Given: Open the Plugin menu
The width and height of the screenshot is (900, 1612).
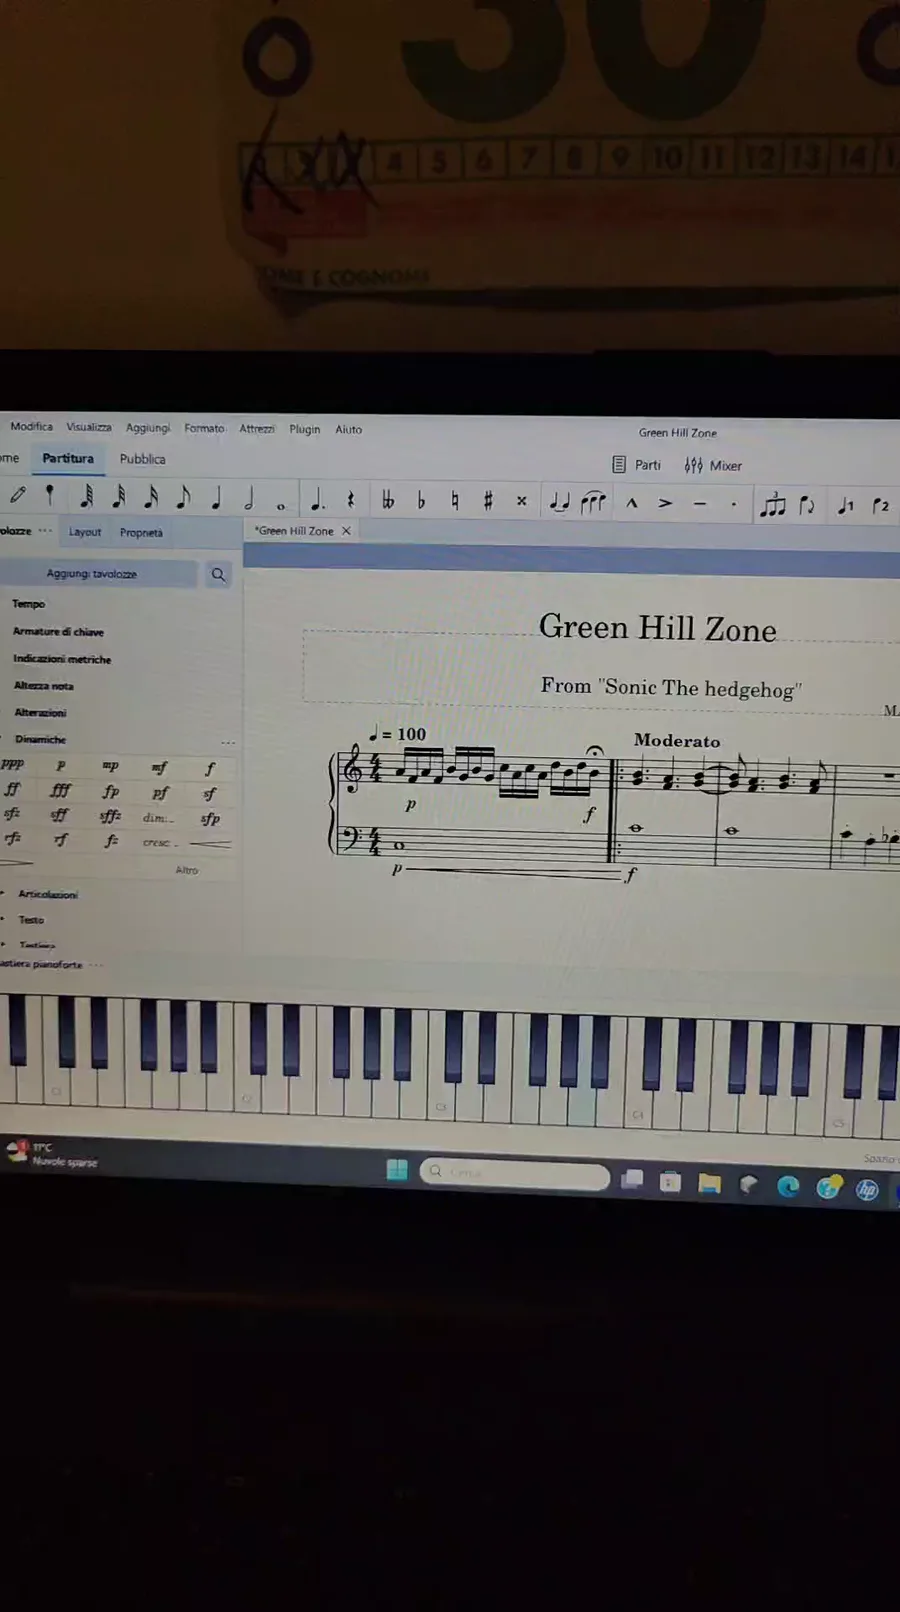Looking at the screenshot, I should (x=305, y=429).
